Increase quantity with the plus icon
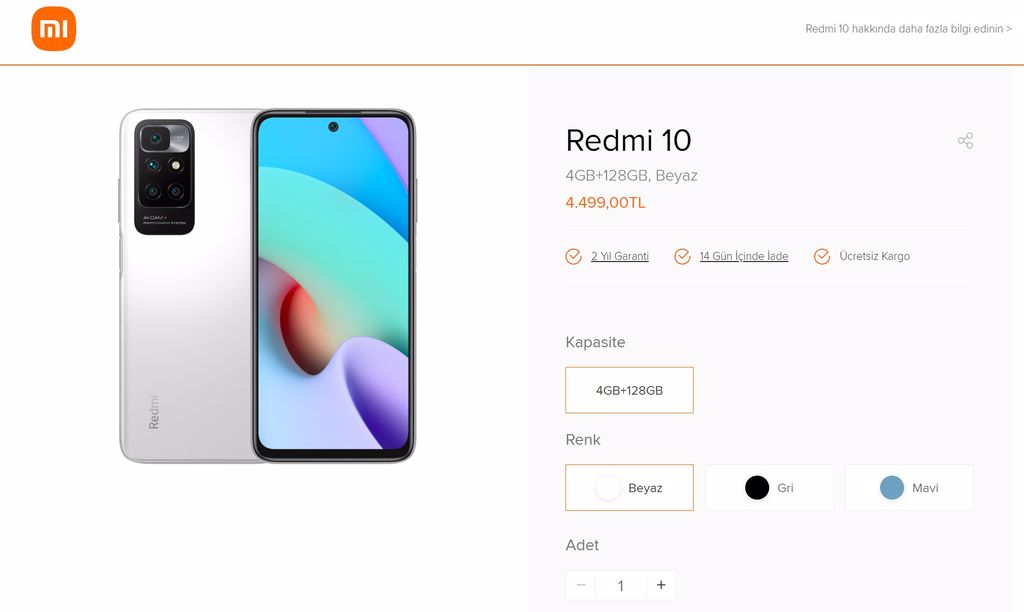1024x612 pixels. pos(661,585)
